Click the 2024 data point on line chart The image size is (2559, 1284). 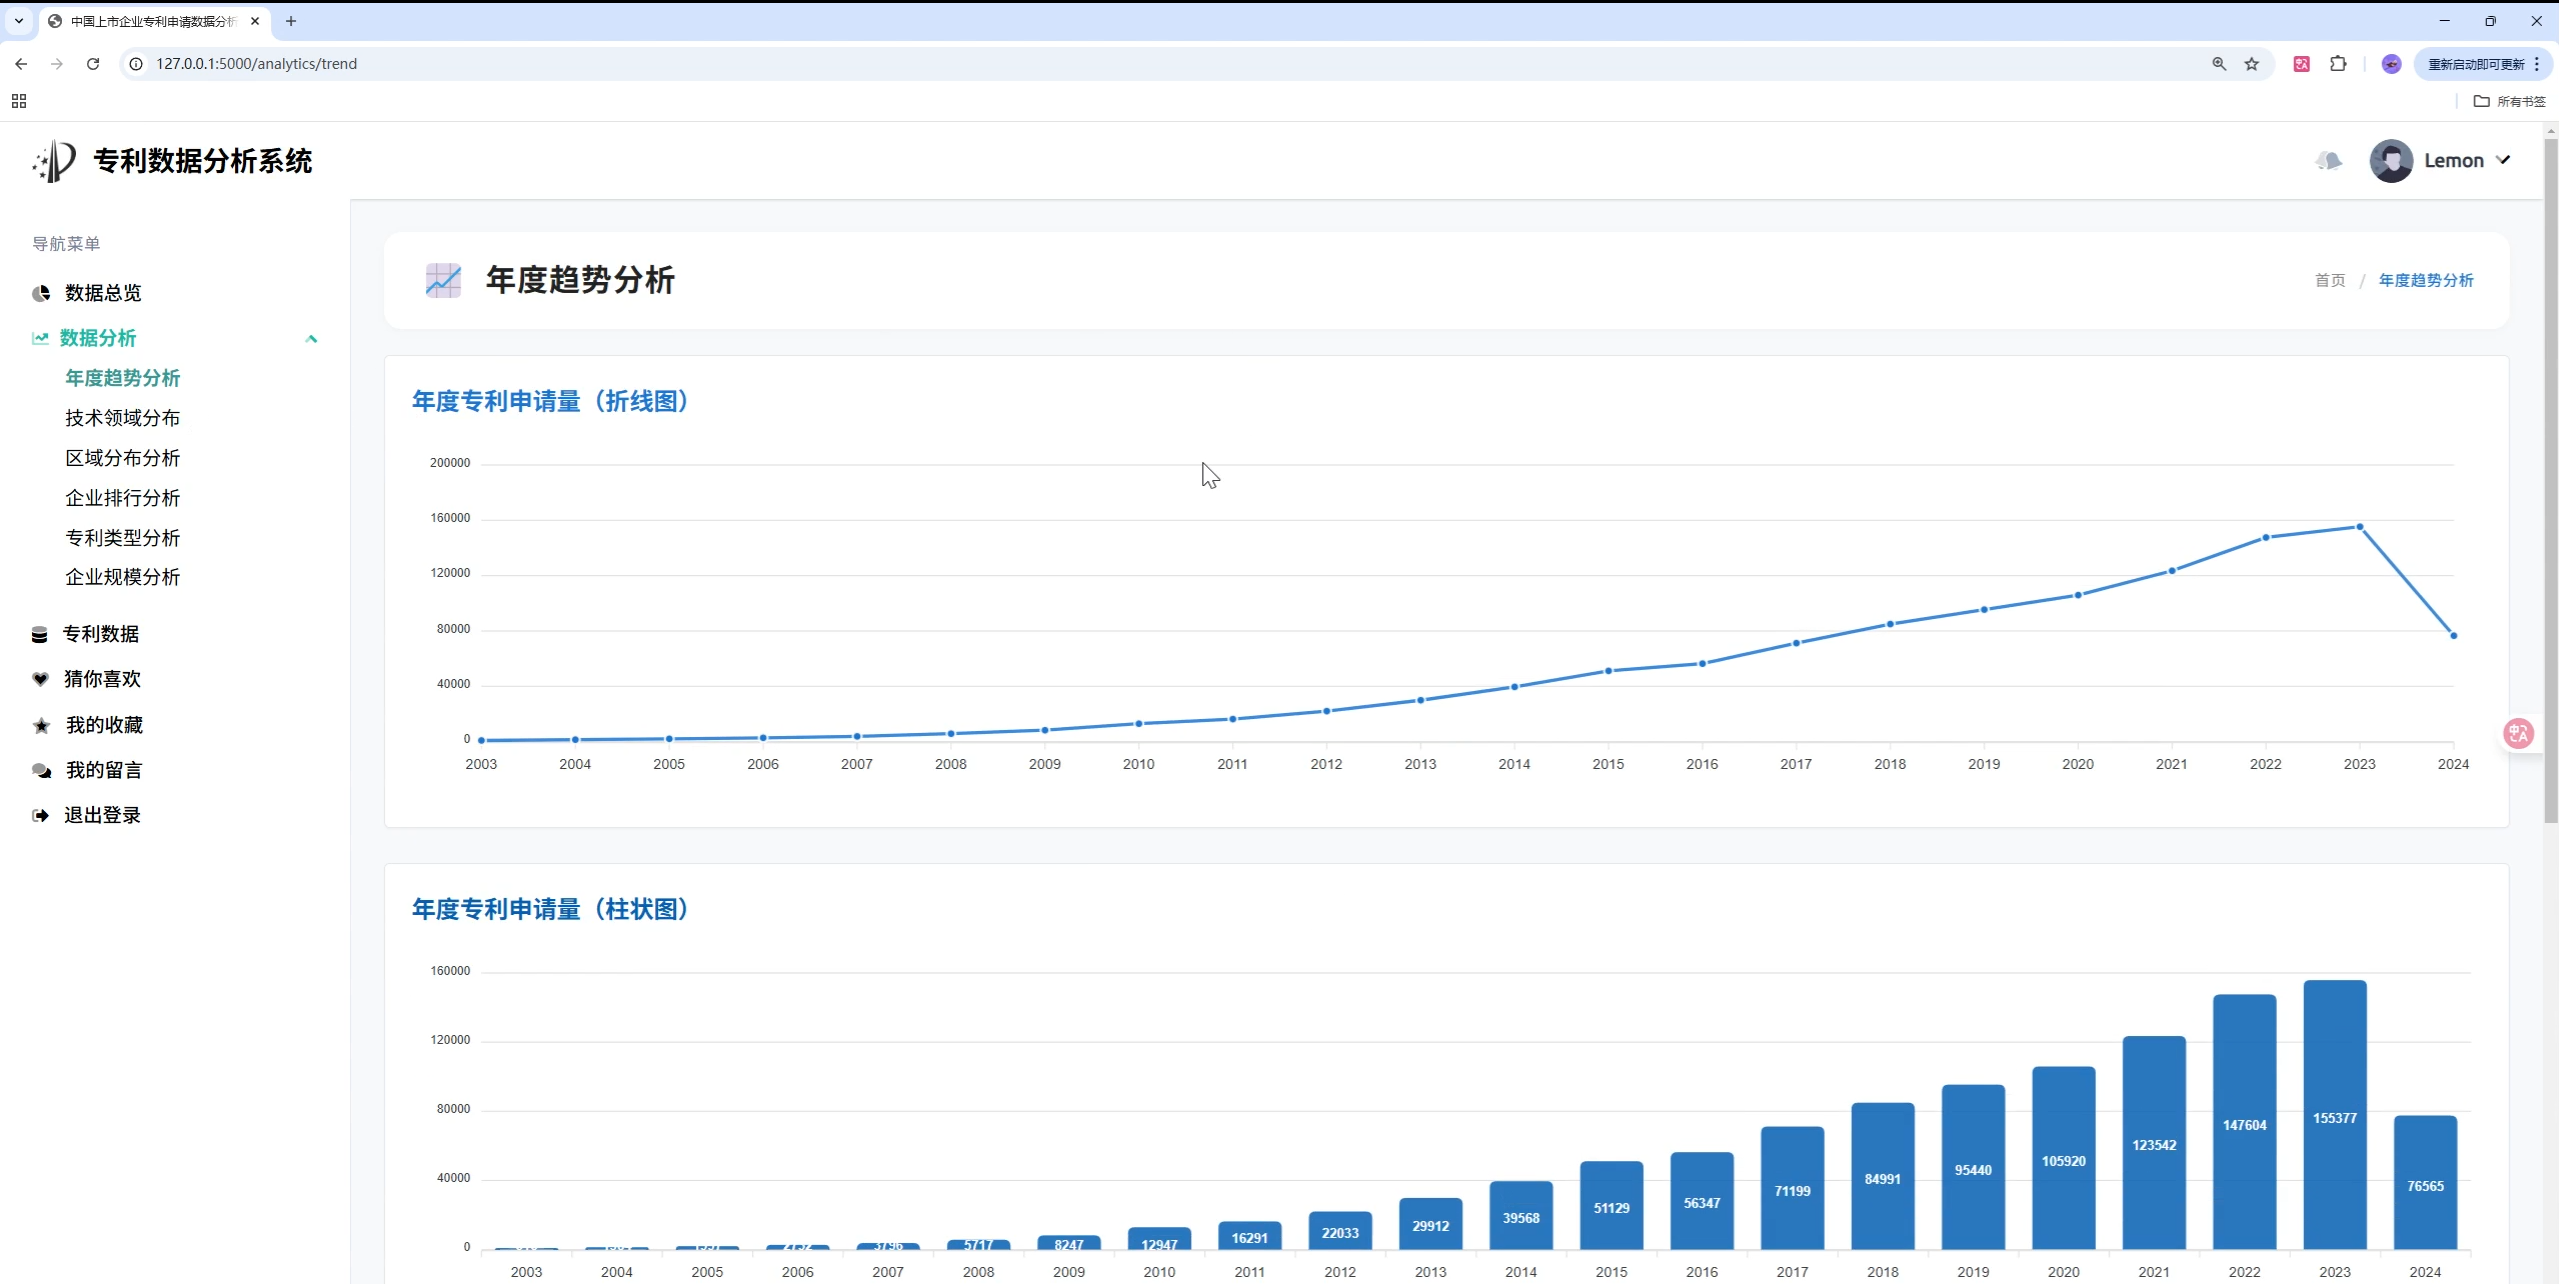[x=2453, y=636]
